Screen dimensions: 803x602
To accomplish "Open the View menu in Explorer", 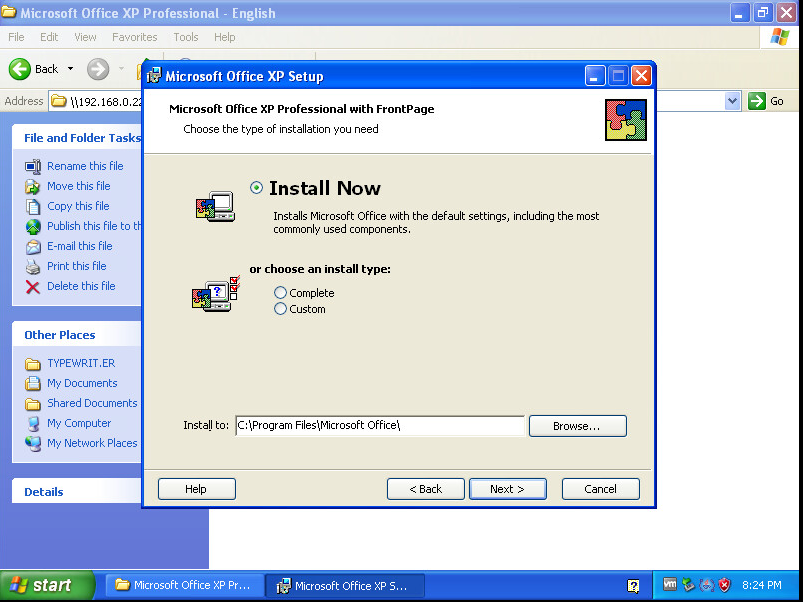I will tap(85, 37).
